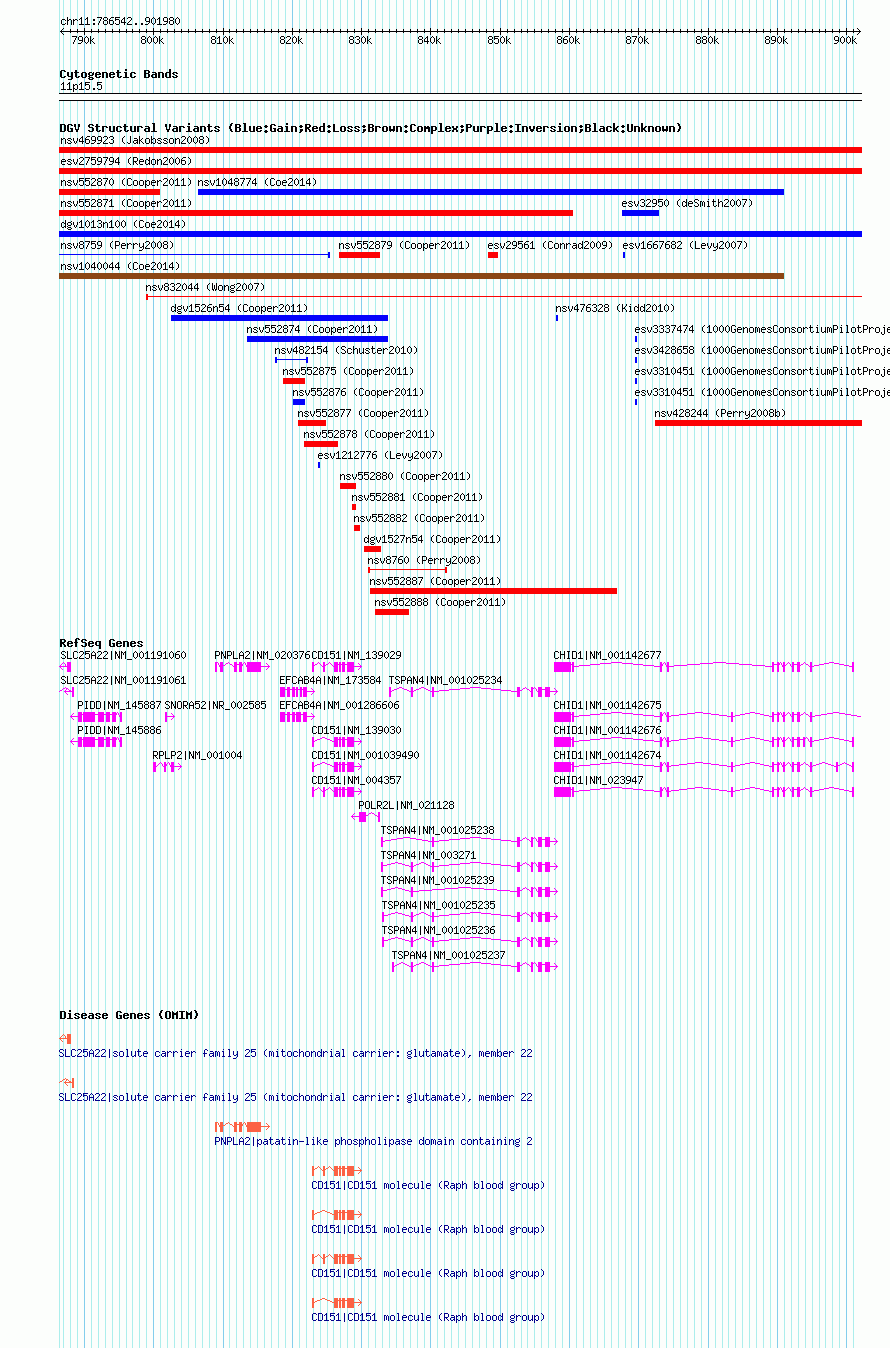Screen dimensions: 890x1348
Task: Click the long red bar under nsv552887
Action: tap(493, 591)
